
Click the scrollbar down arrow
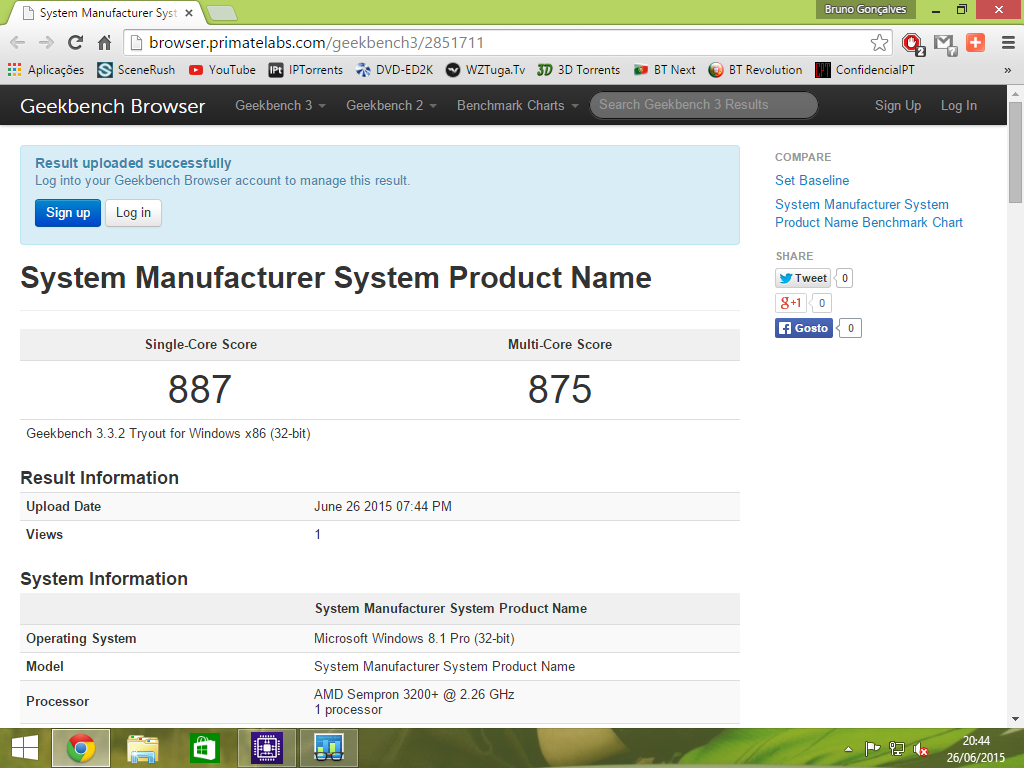click(1015, 719)
